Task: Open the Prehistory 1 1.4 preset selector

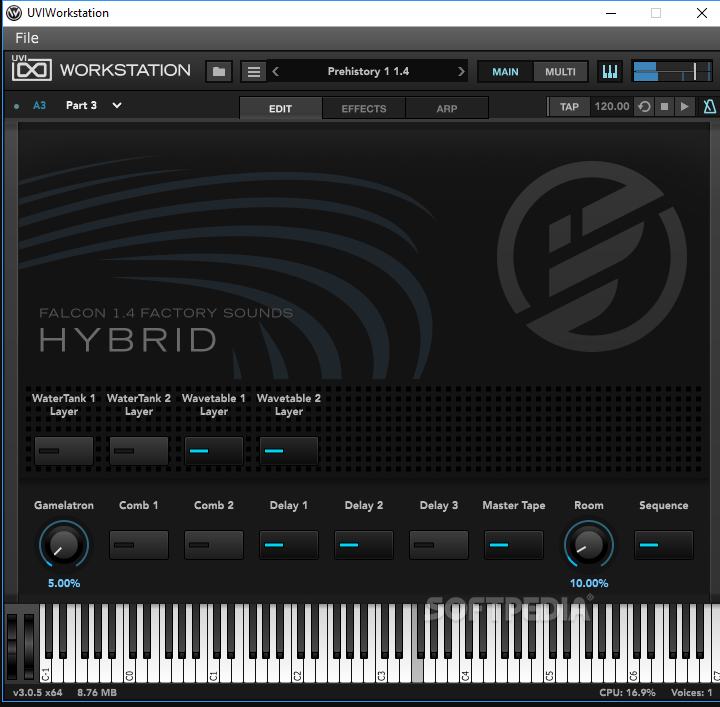Action: [368, 72]
